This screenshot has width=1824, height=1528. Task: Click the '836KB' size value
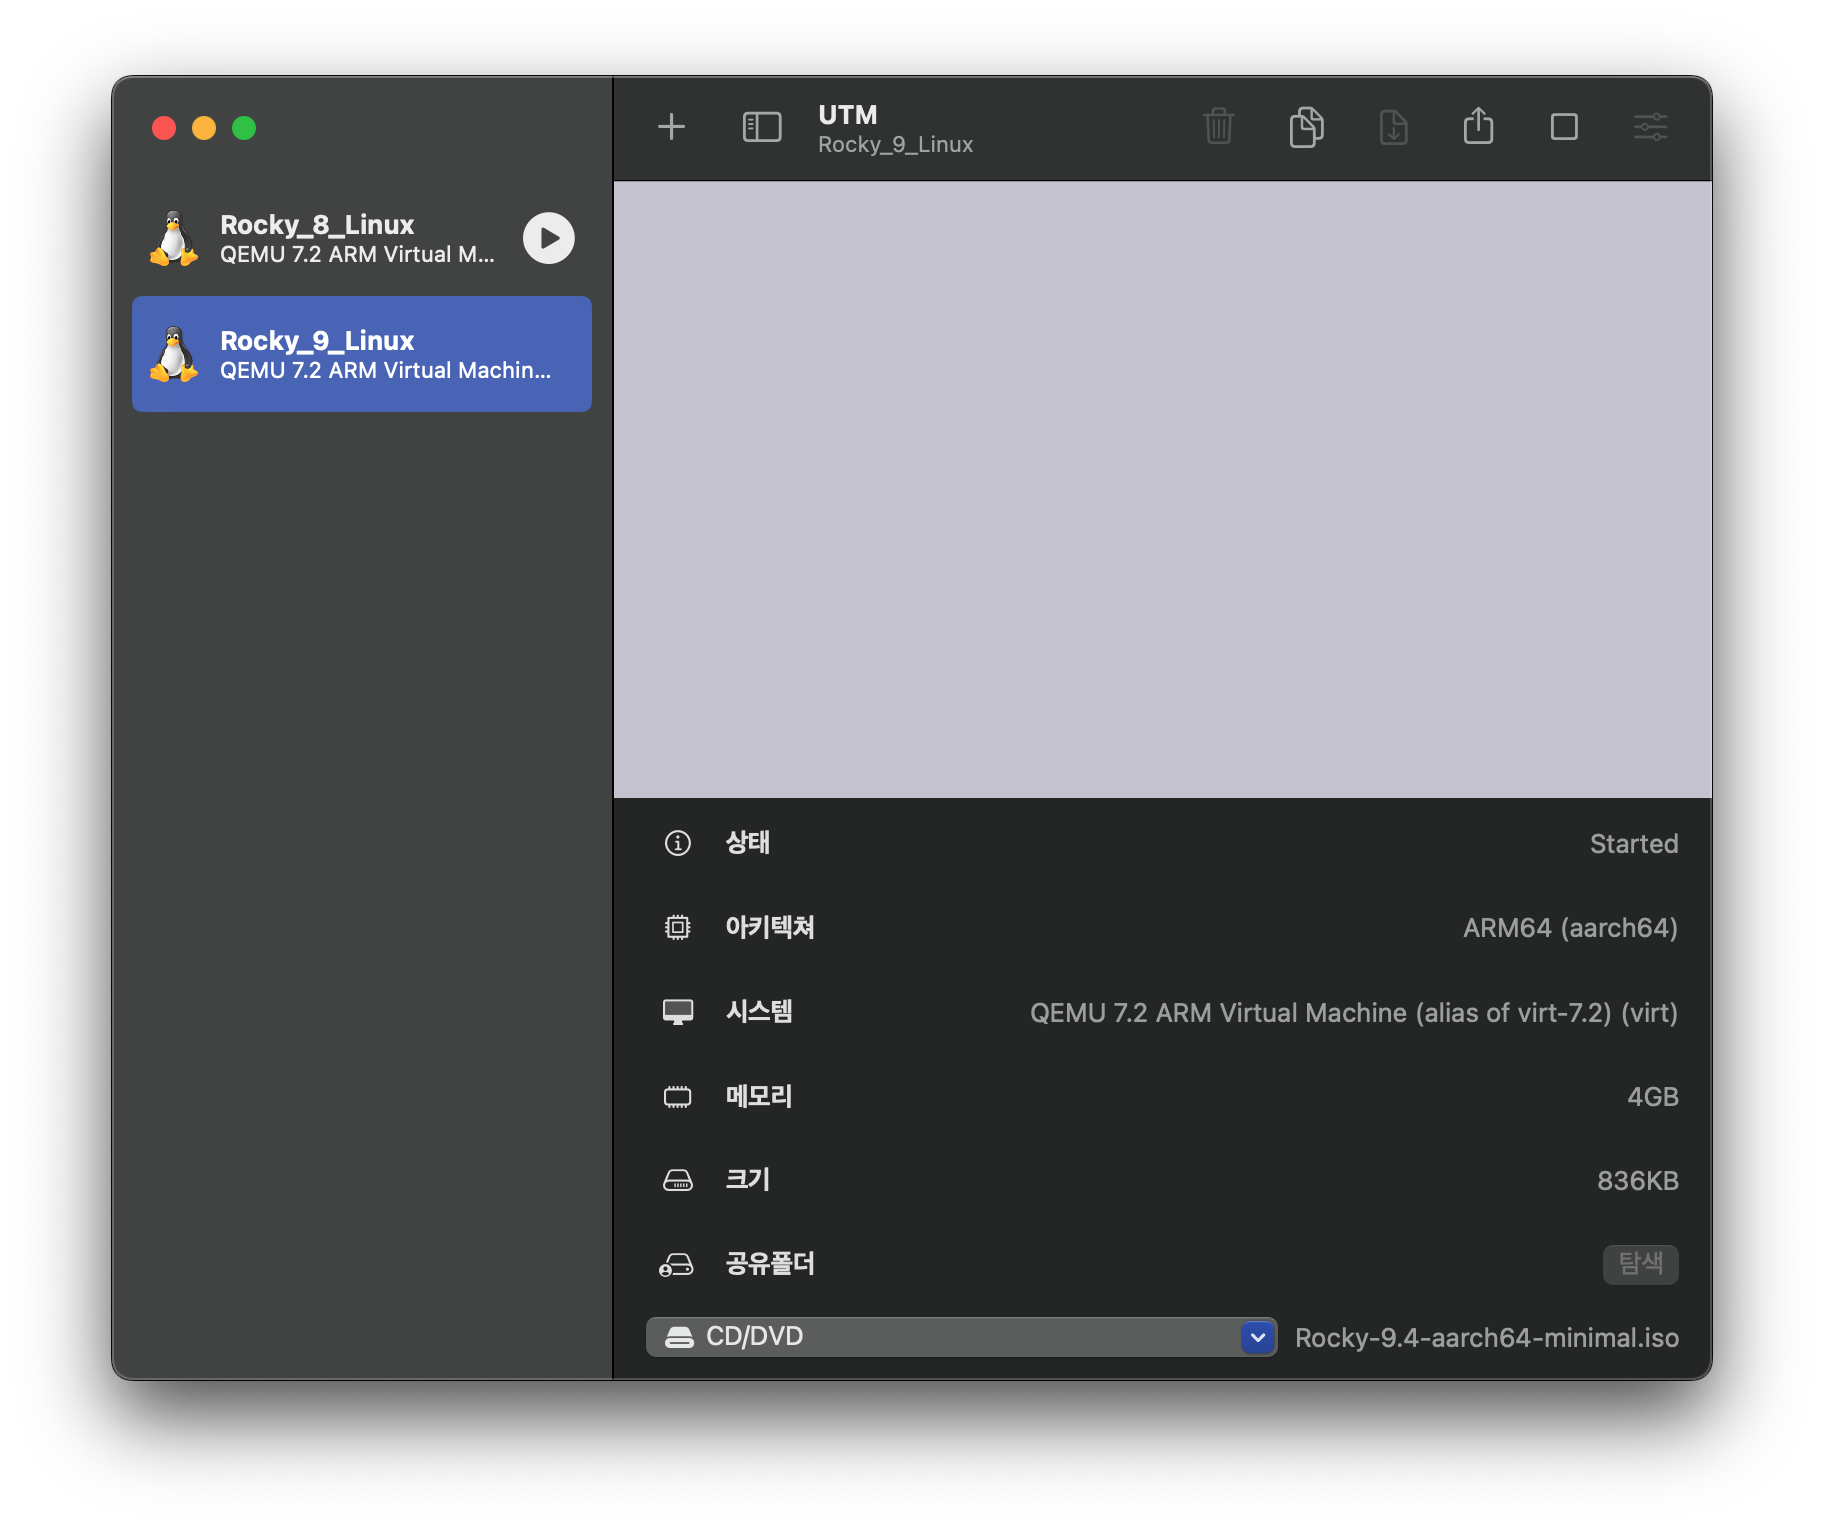(1638, 1181)
